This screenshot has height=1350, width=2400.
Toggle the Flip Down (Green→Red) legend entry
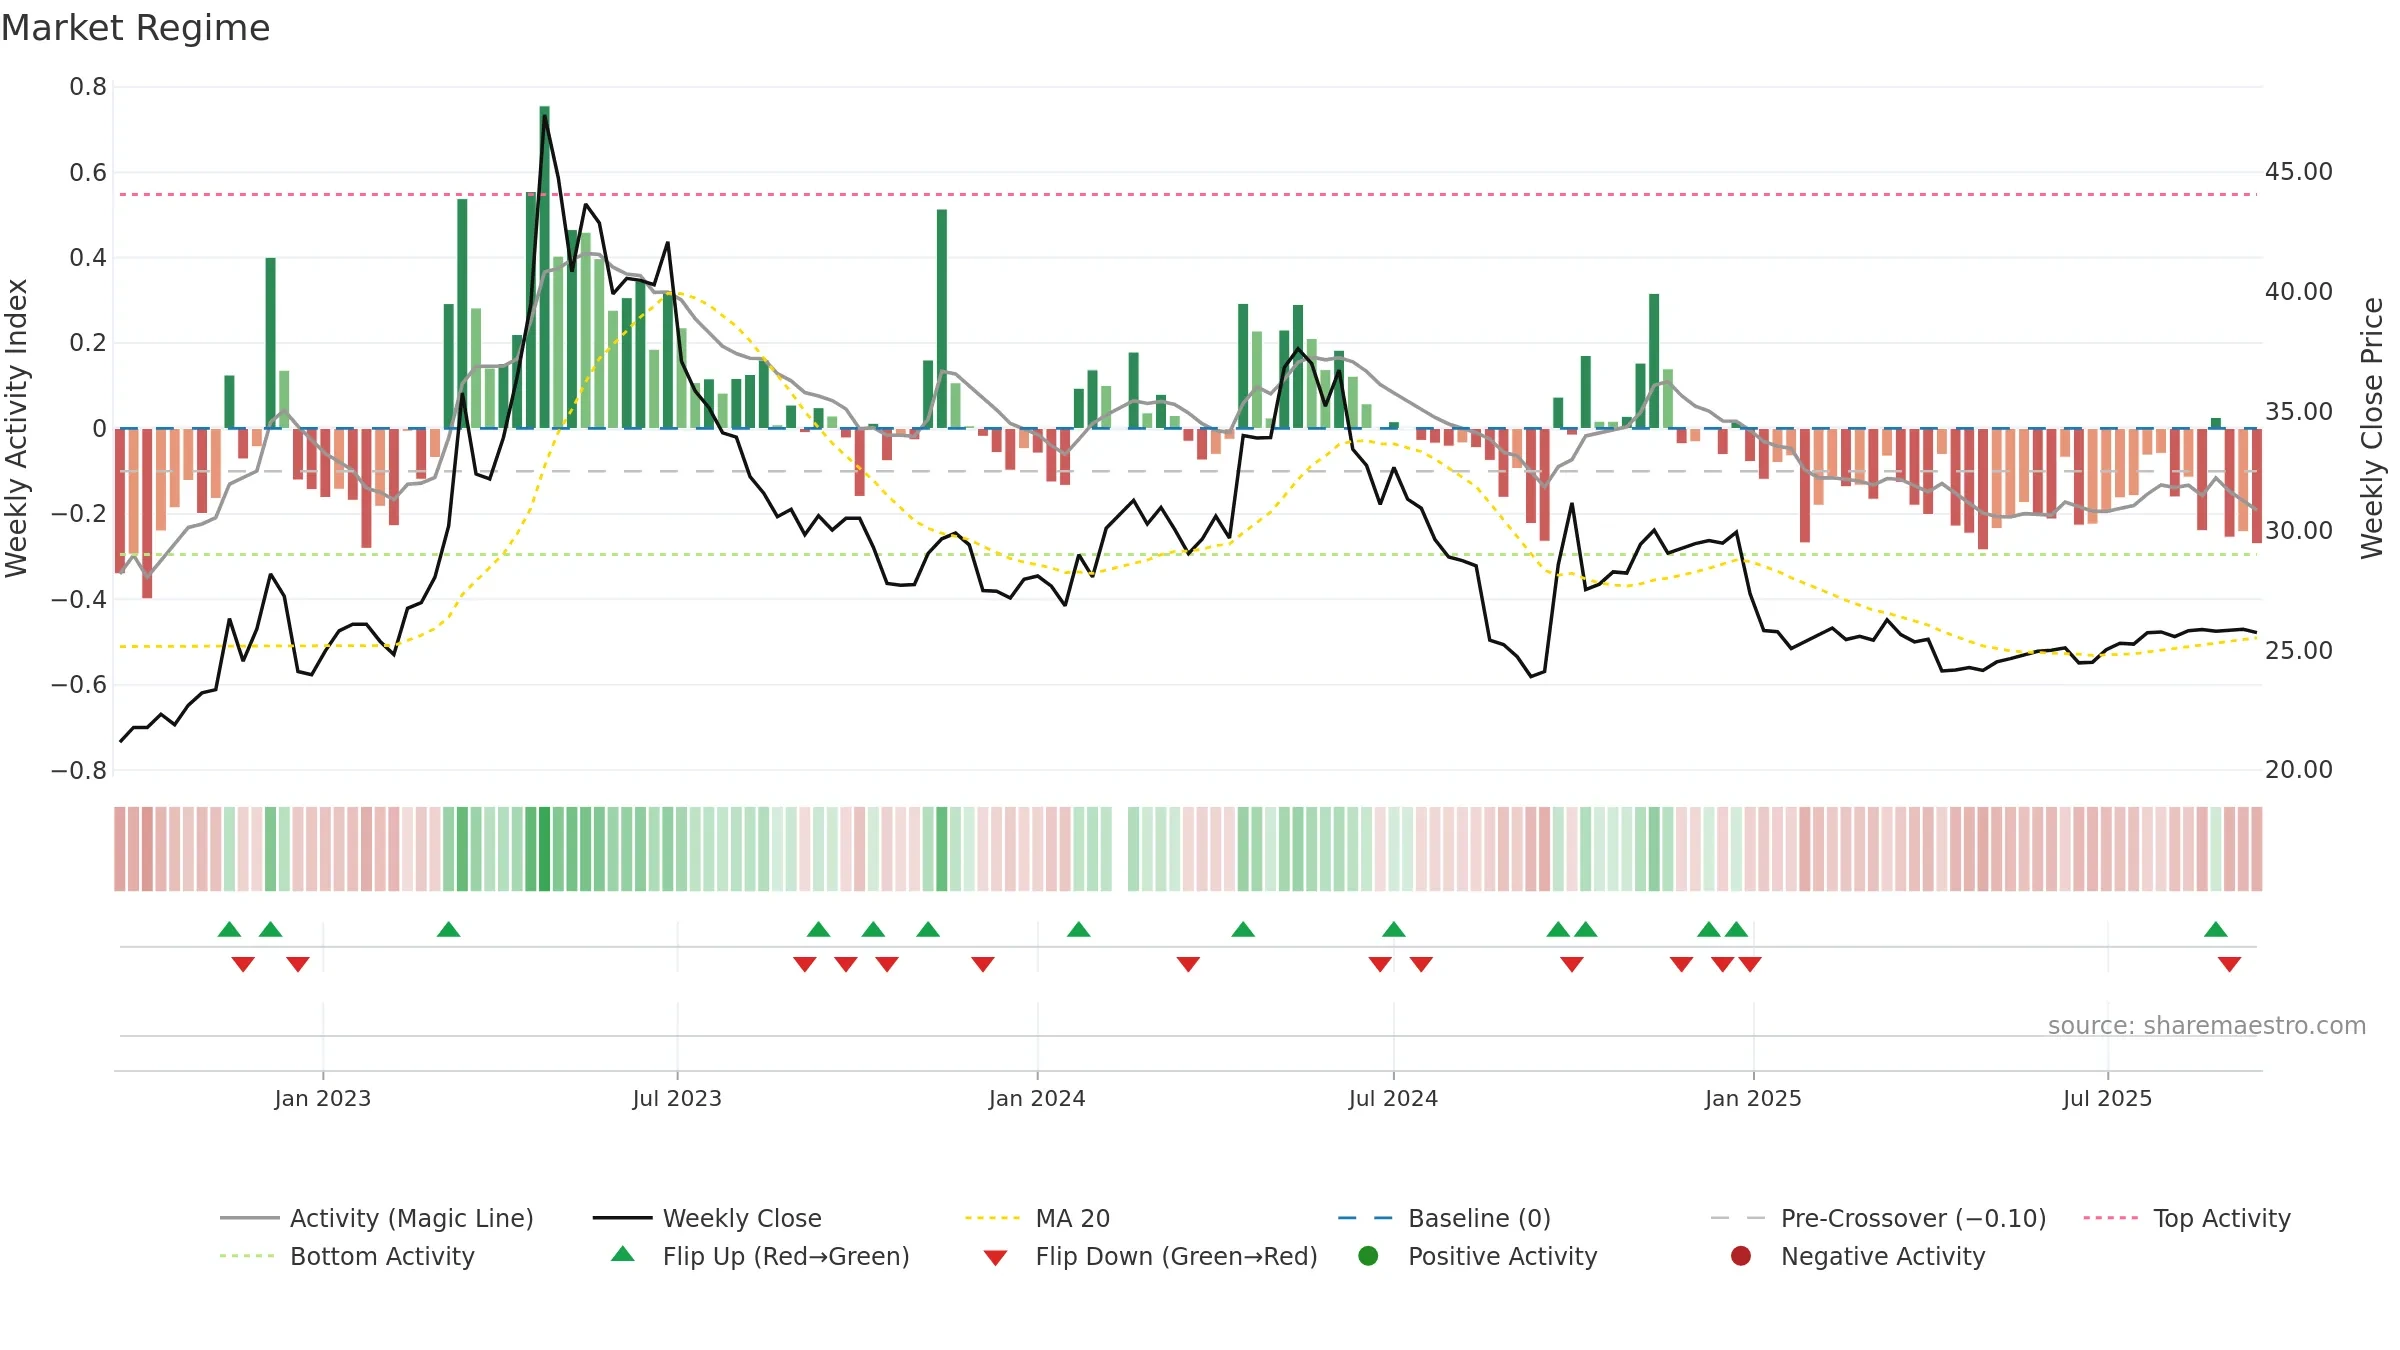pos(1150,1256)
